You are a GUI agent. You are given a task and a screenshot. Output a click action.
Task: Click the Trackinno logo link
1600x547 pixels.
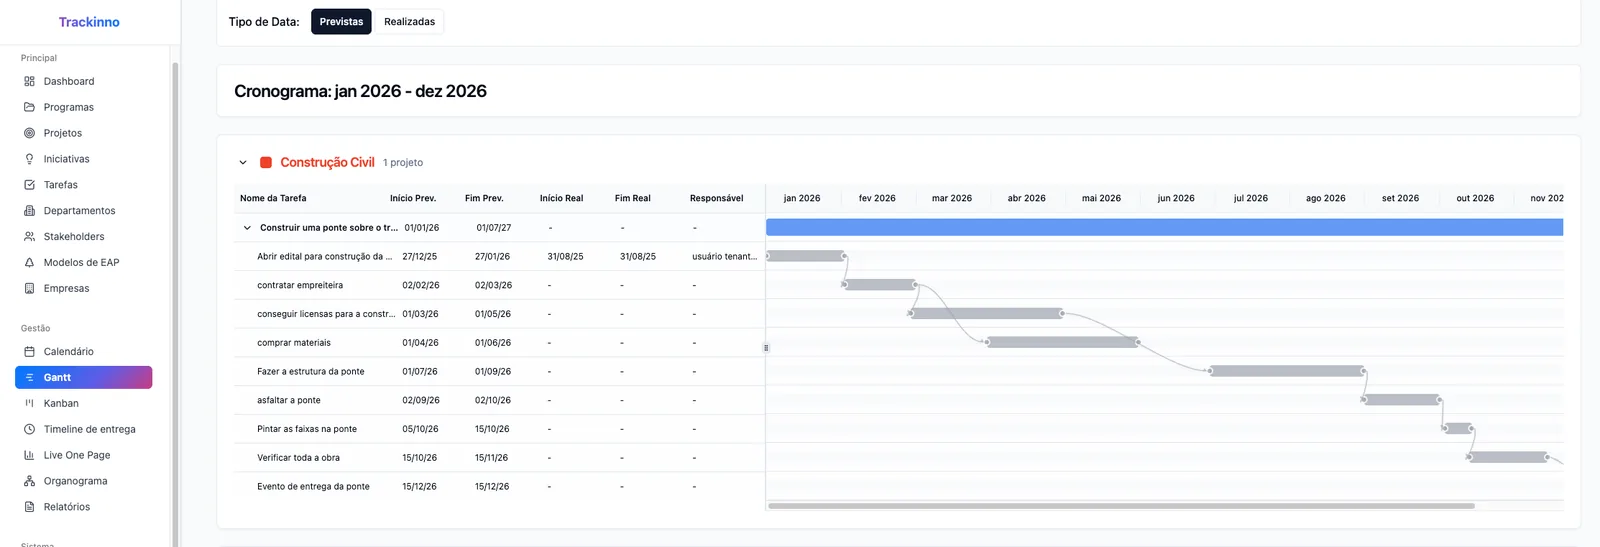coord(89,22)
